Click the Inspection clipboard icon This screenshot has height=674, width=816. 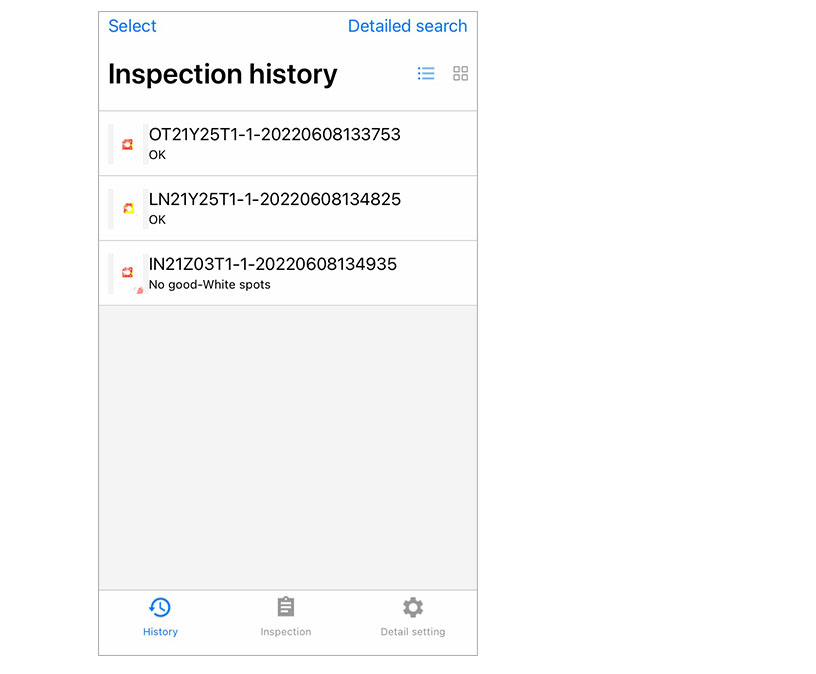pyautogui.click(x=286, y=607)
